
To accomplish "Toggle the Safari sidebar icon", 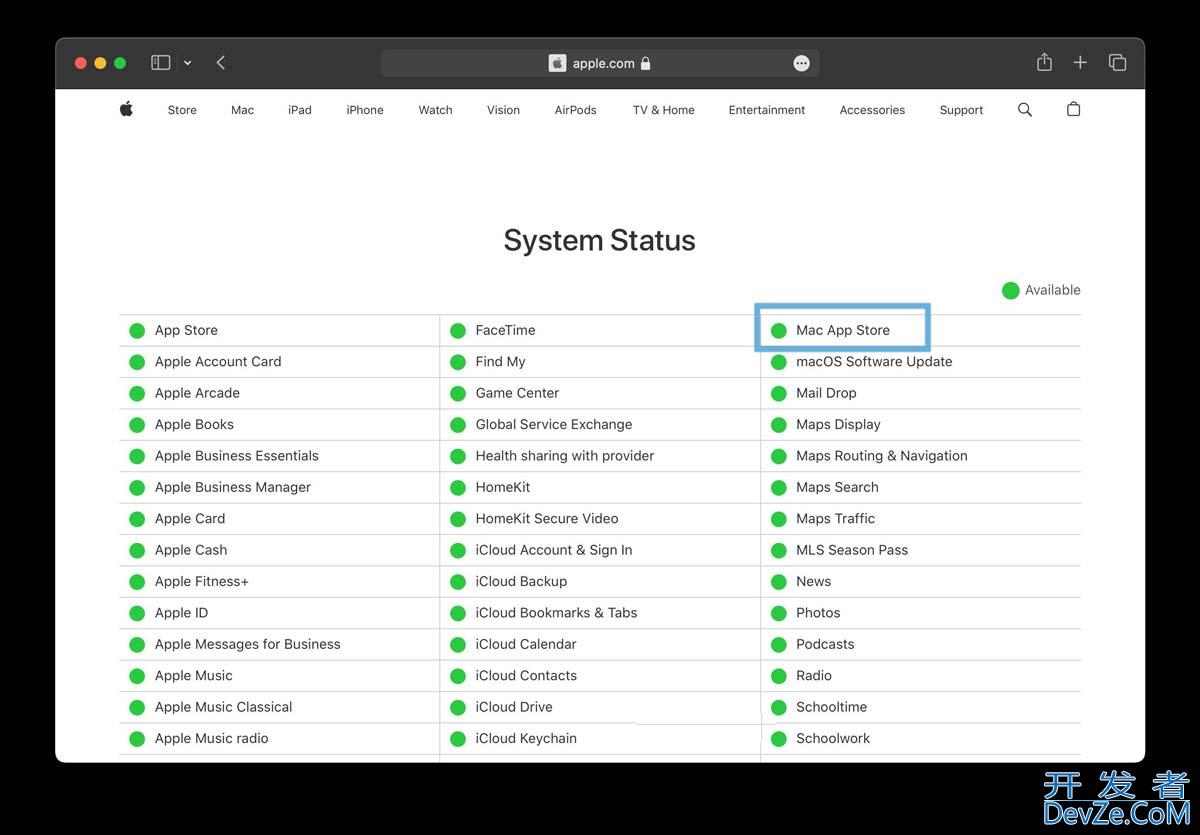I will (160, 63).
